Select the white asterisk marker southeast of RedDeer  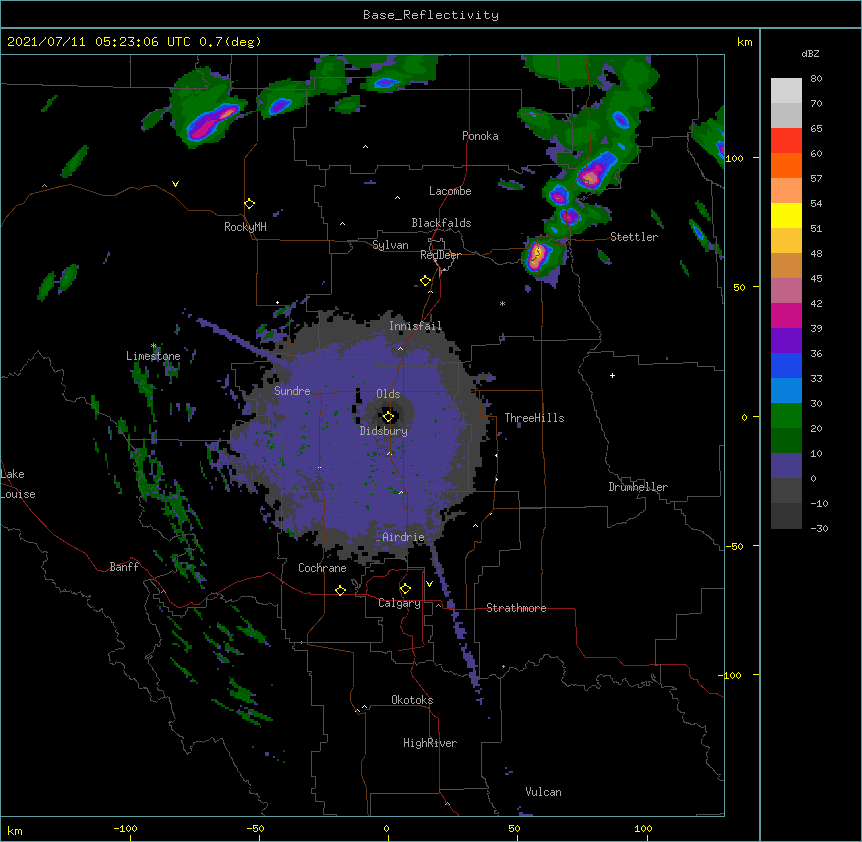click(x=502, y=303)
